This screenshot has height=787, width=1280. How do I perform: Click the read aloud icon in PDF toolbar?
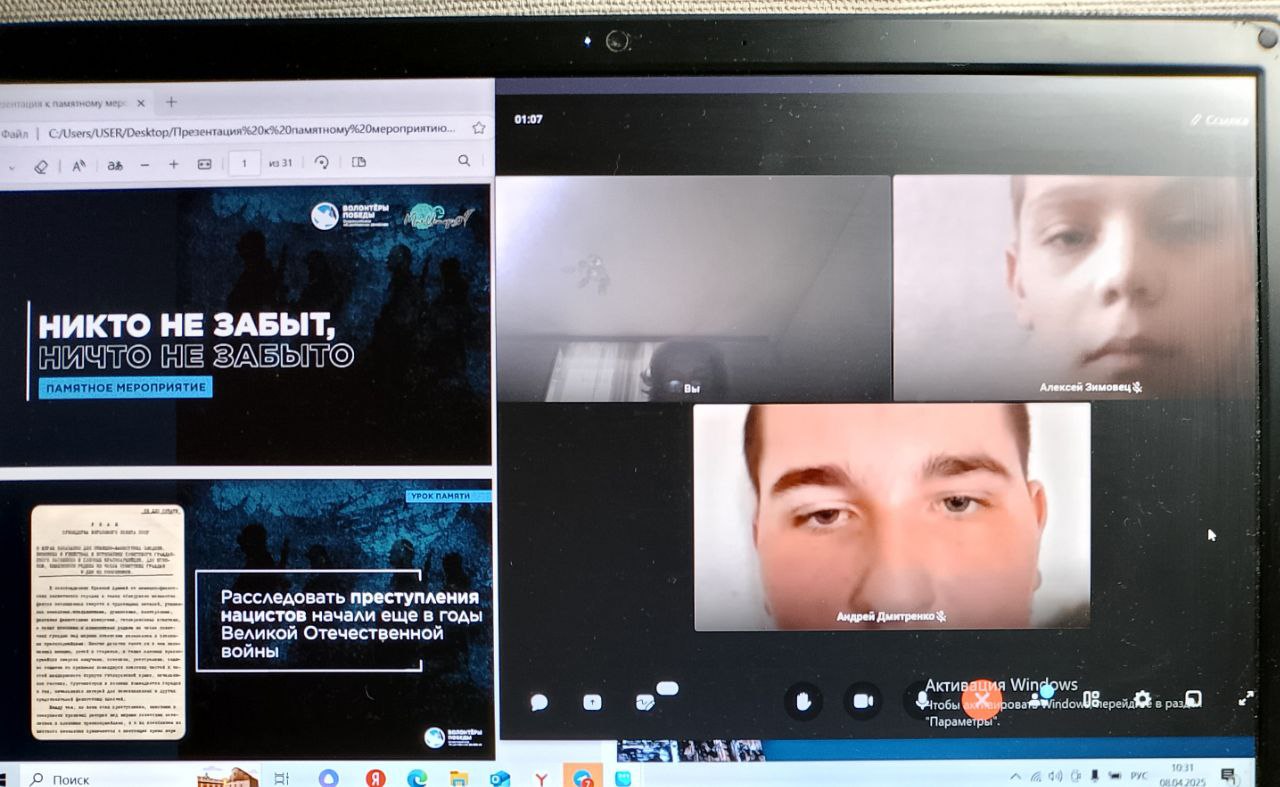78,165
